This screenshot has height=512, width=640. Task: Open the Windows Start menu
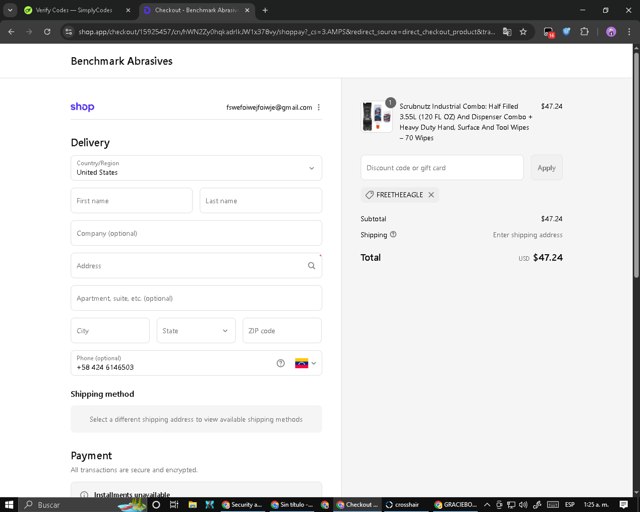tap(9, 505)
